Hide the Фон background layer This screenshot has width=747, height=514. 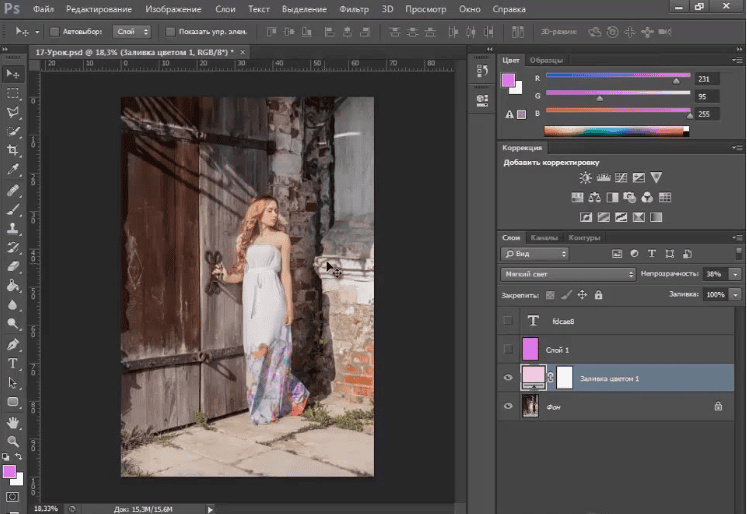508,406
